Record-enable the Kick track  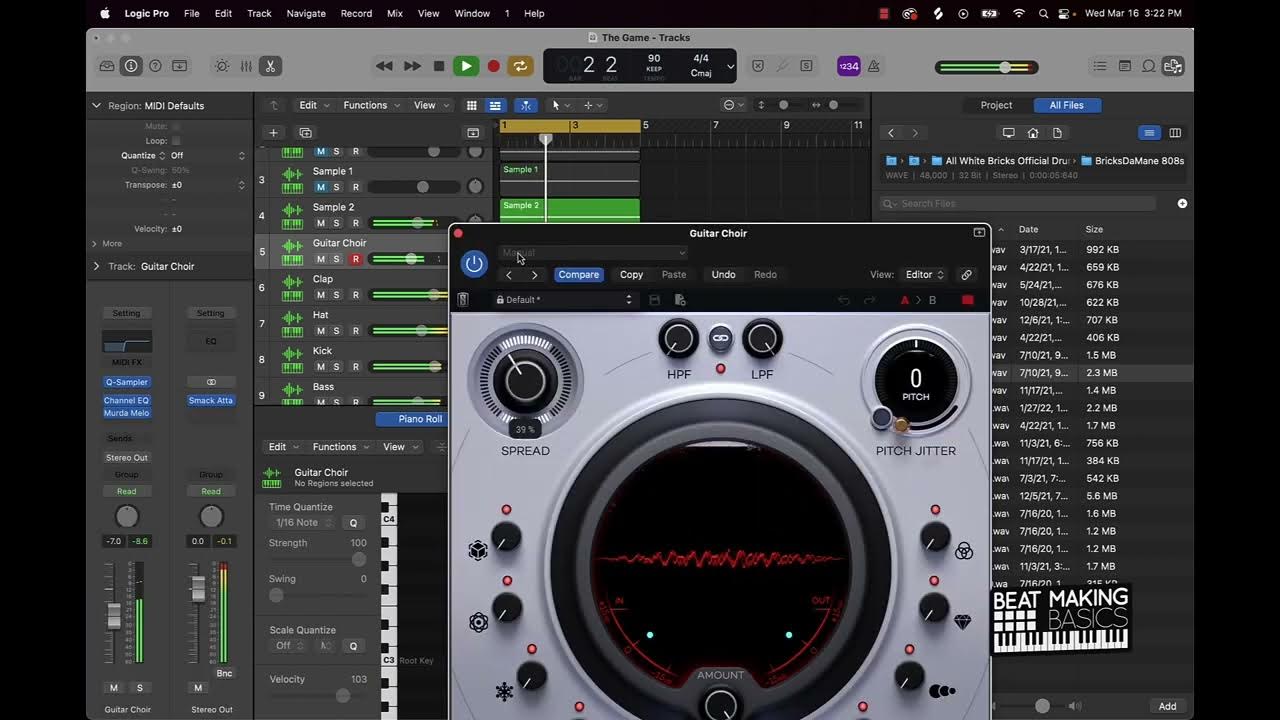[355, 366]
